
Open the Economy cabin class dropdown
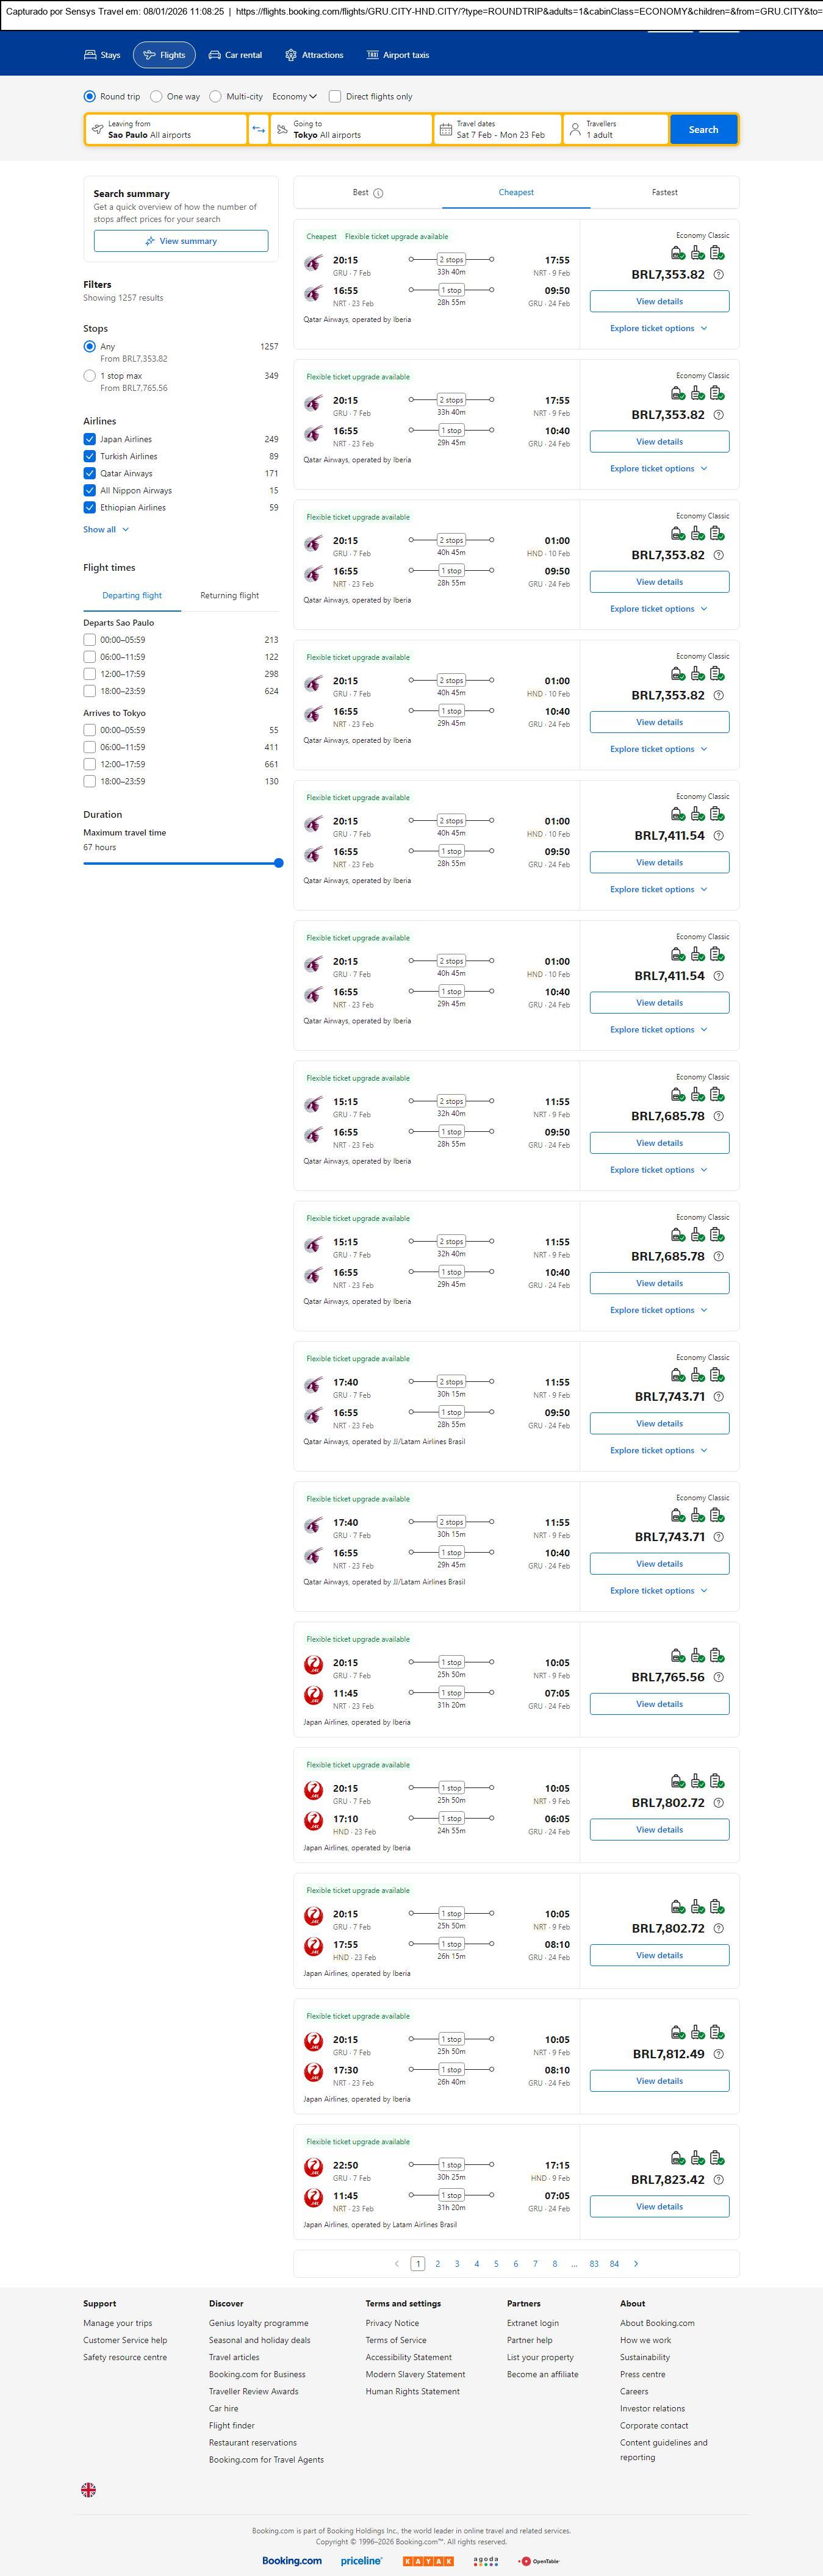point(294,97)
